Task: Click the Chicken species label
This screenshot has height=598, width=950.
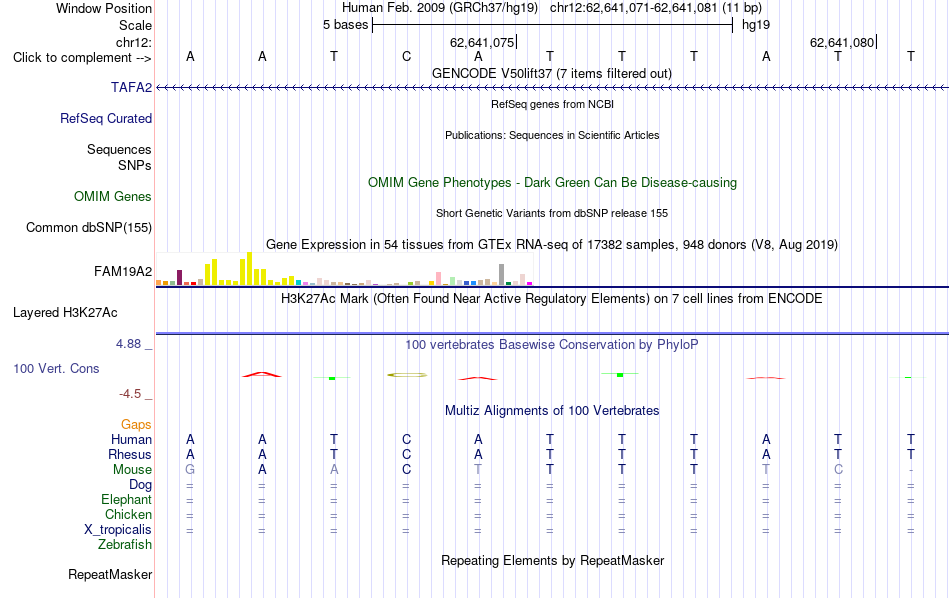Action: (128, 514)
